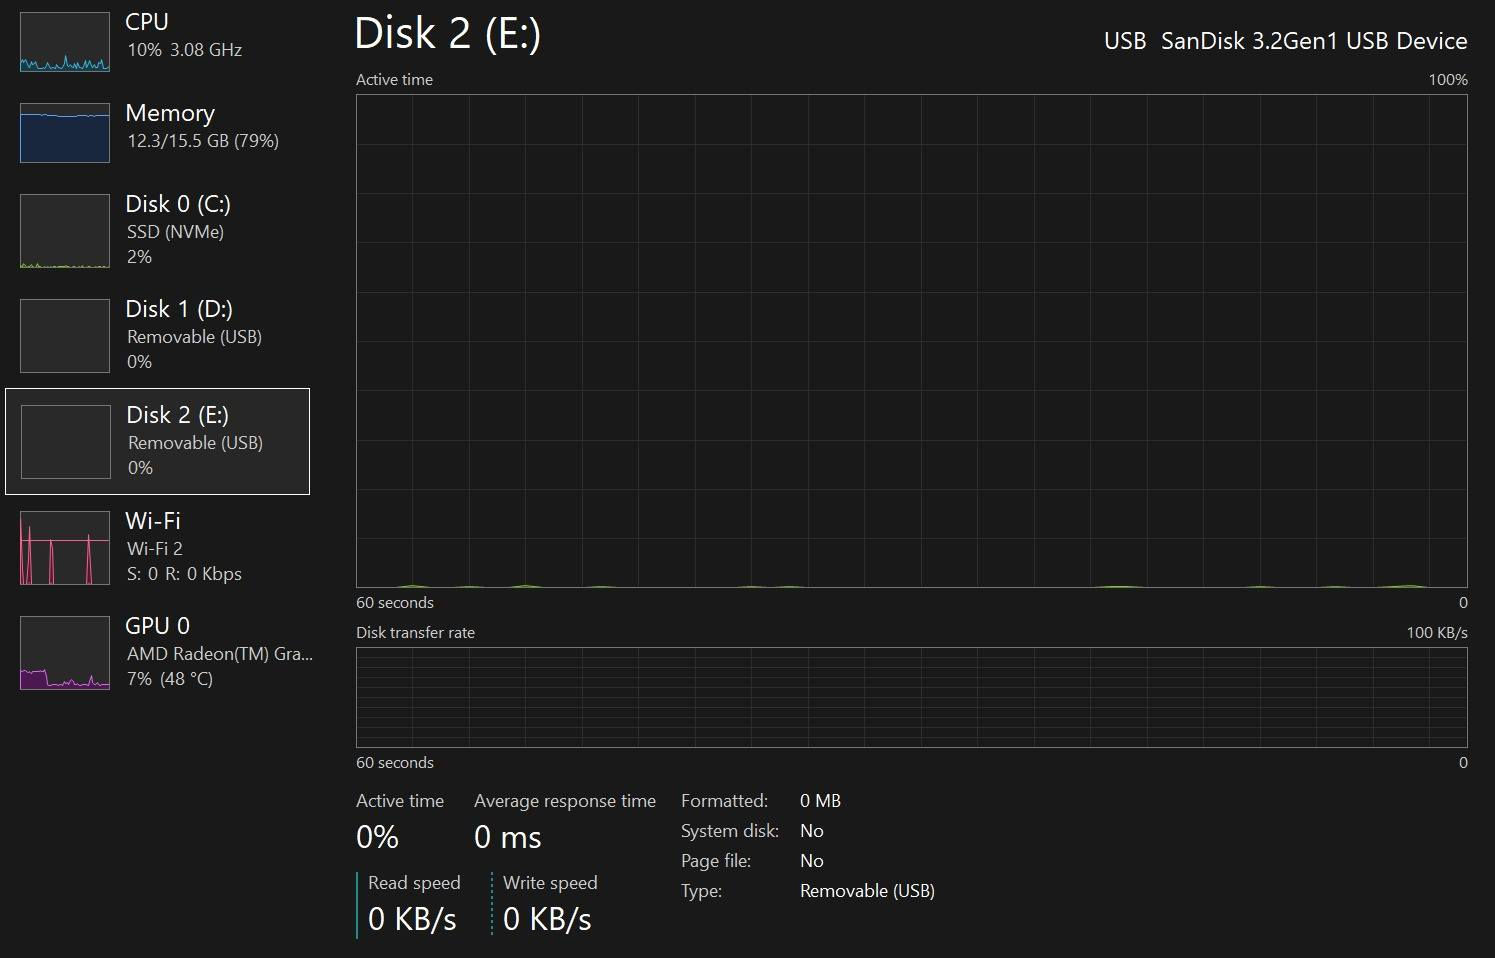Open the Wi-Fi activity graph thumbnail
The height and width of the screenshot is (958, 1495).
[65, 548]
